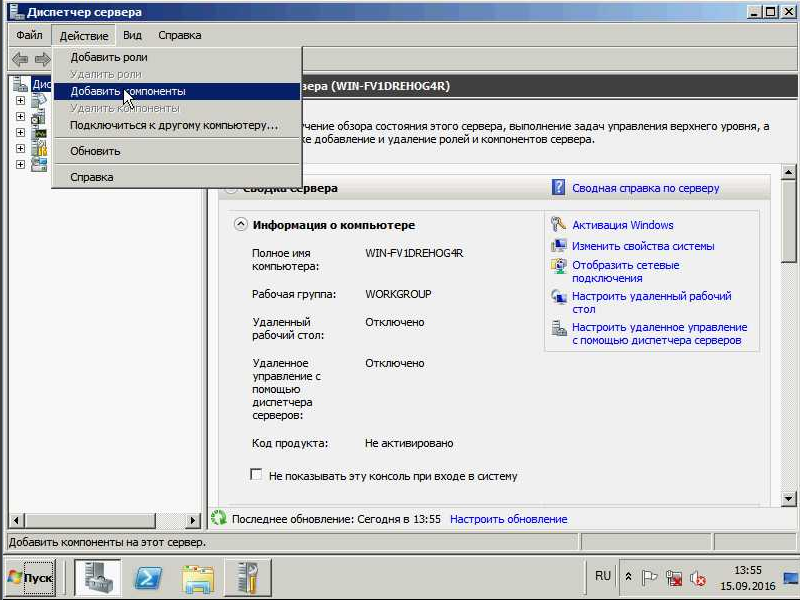Expand the second tree node plus box
800x600 pixels.
coord(20,116)
